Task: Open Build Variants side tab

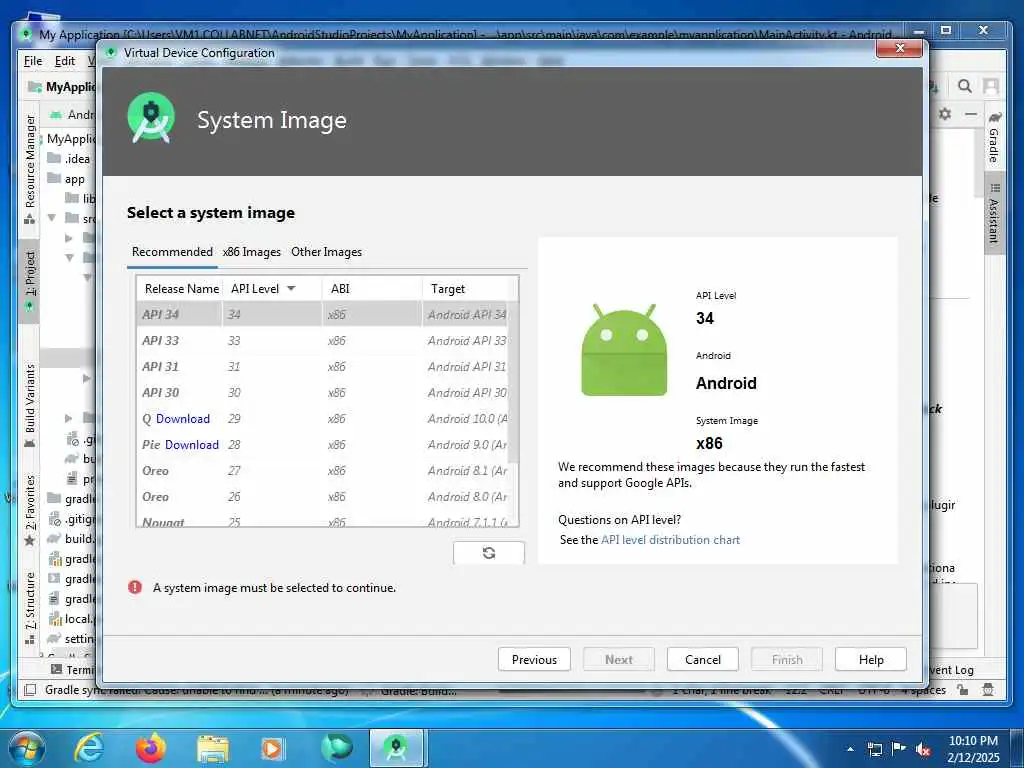Action: pyautogui.click(x=30, y=405)
